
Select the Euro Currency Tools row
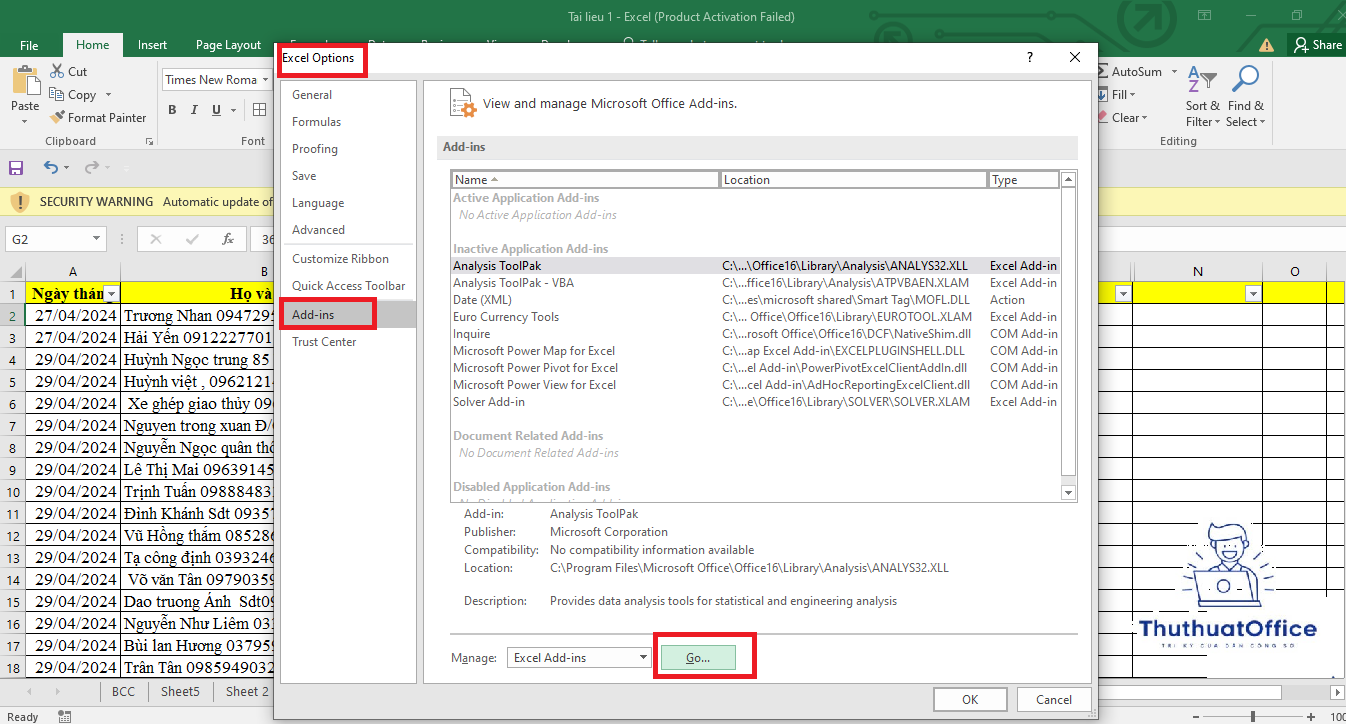click(x=755, y=317)
